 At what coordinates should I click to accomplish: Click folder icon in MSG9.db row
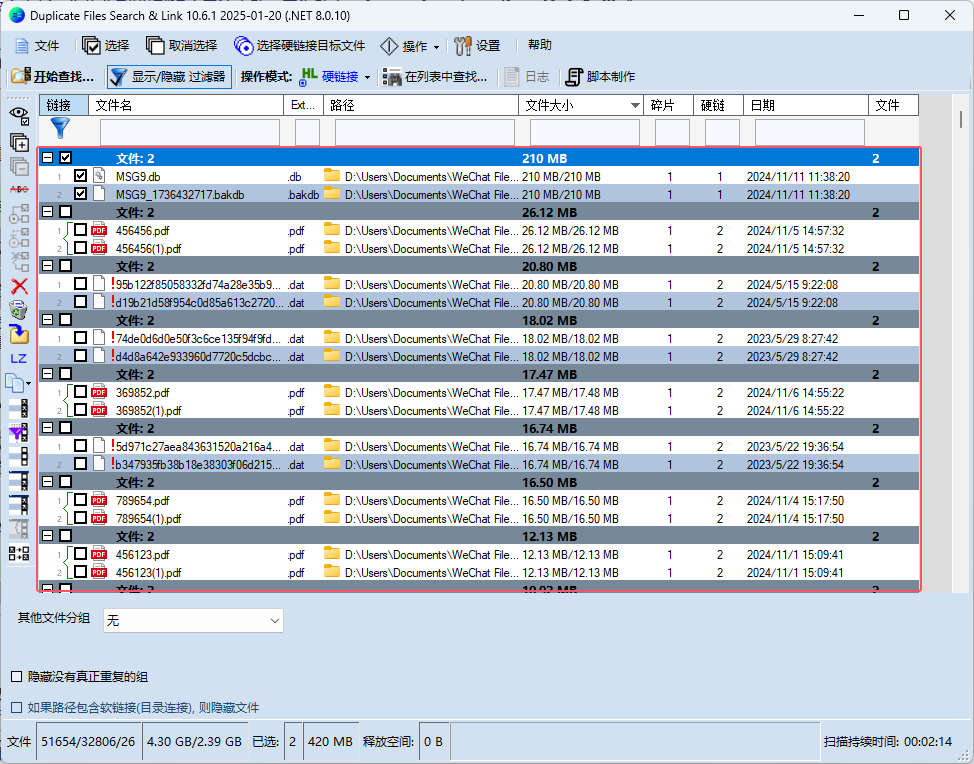[x=332, y=176]
